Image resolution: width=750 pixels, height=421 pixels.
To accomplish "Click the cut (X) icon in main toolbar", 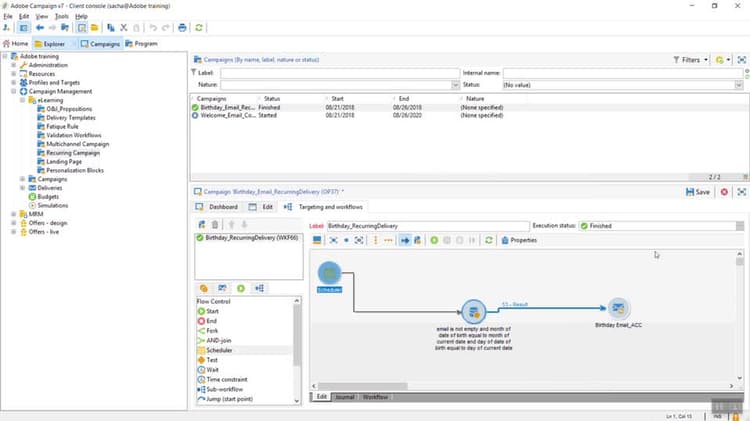I will tap(123, 28).
